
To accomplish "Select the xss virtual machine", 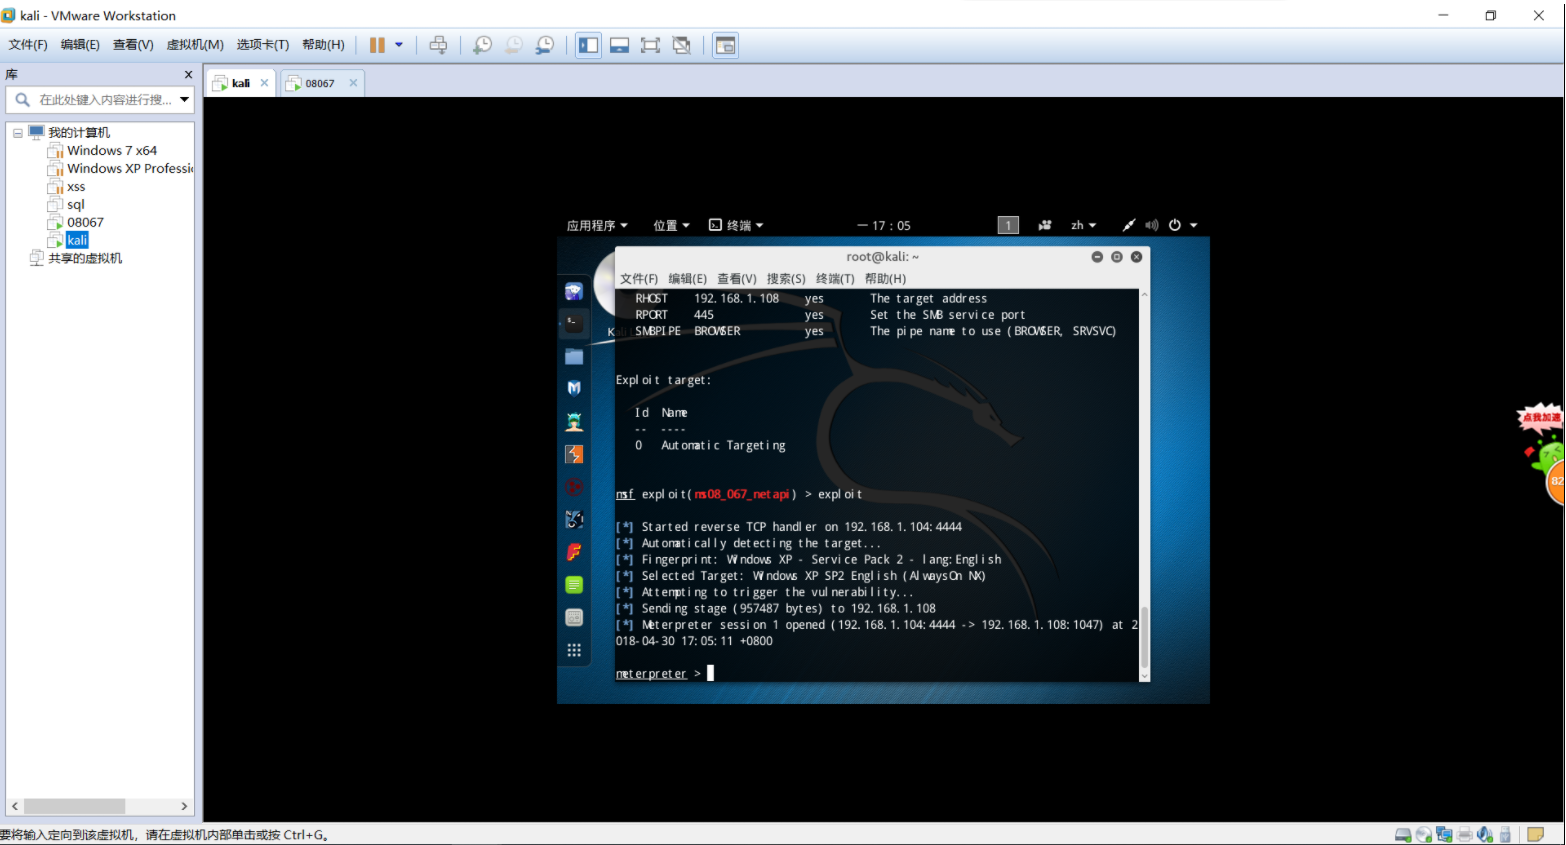I will (76, 187).
